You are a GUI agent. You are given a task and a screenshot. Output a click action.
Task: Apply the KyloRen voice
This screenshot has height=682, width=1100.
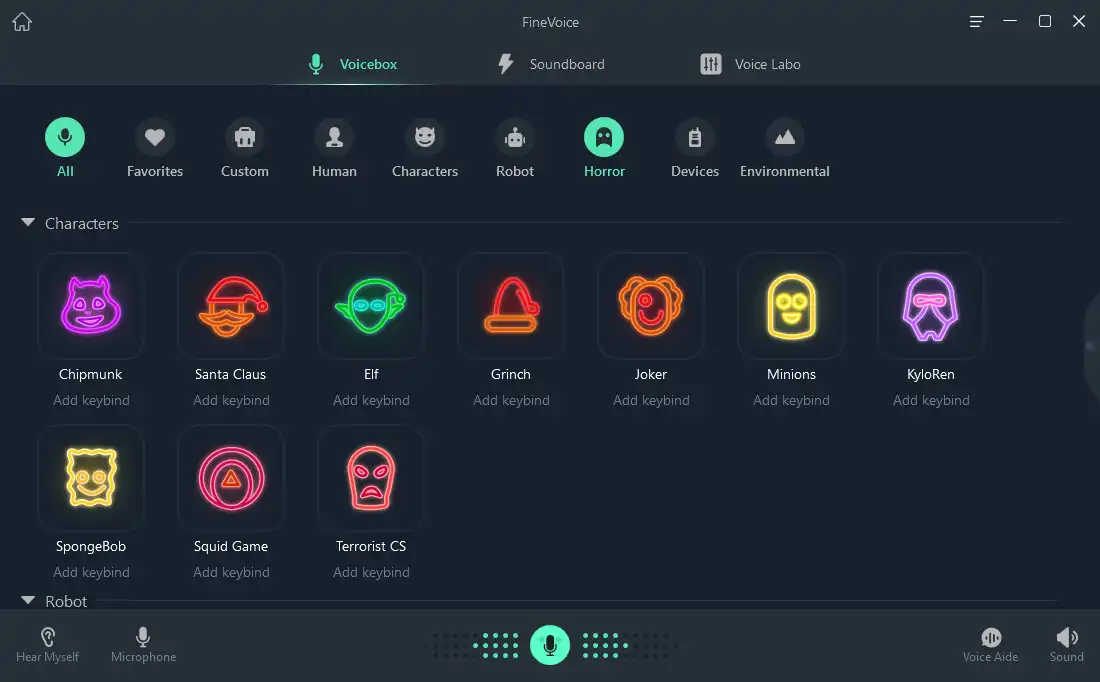(930, 306)
